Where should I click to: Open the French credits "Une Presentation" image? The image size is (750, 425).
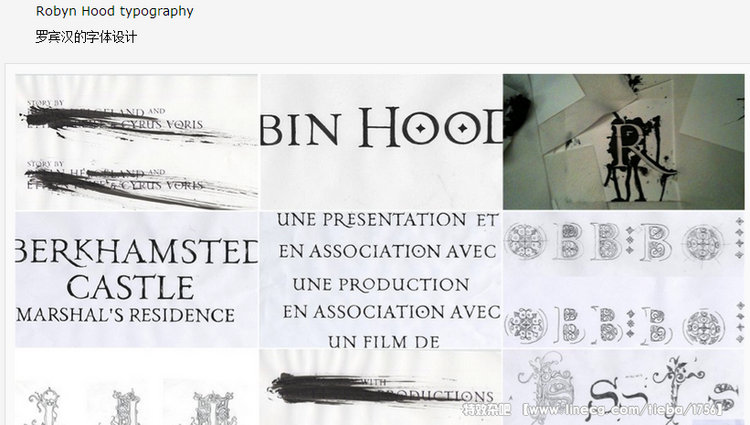(x=381, y=280)
